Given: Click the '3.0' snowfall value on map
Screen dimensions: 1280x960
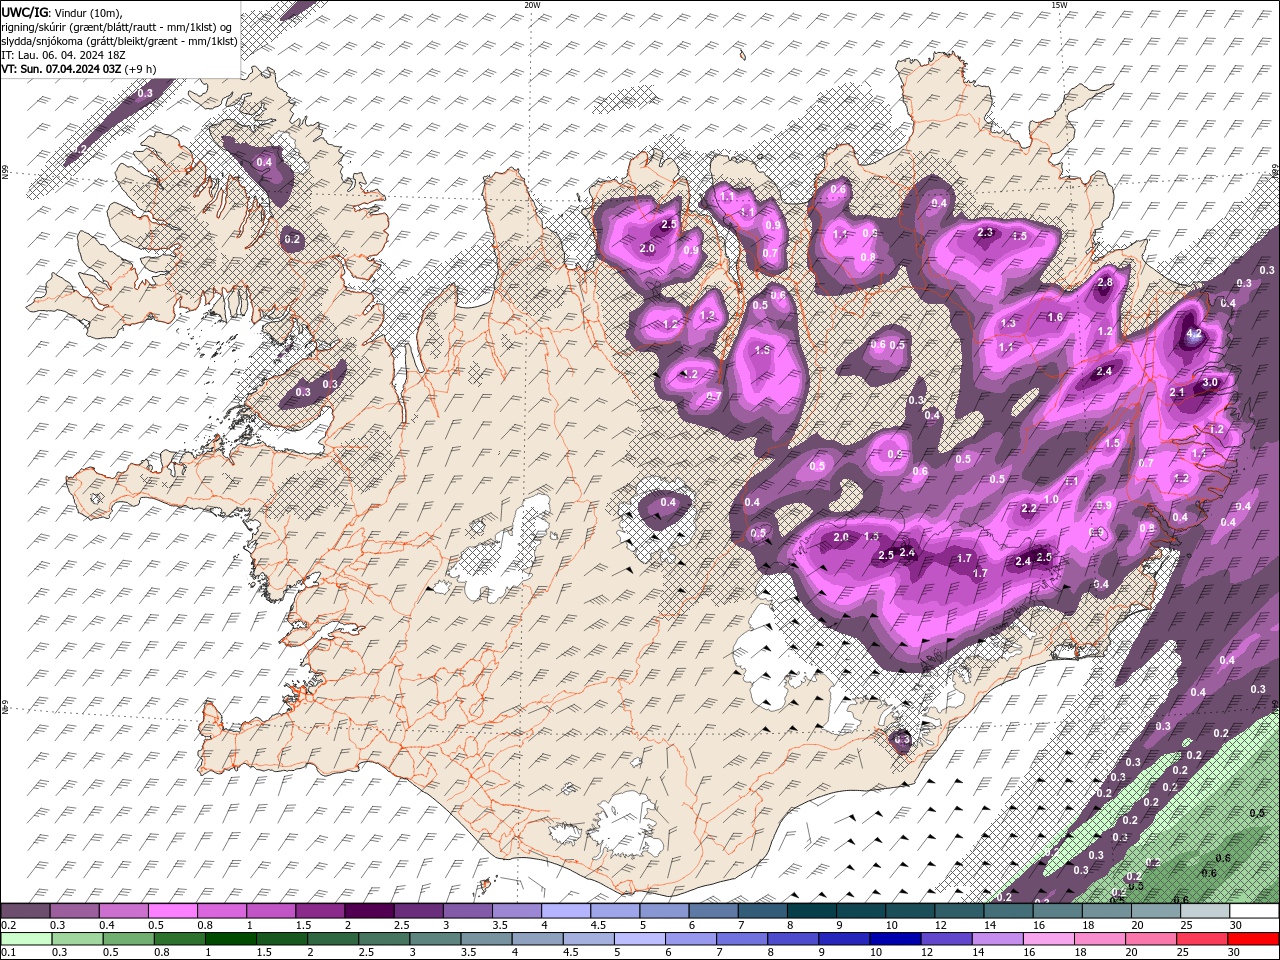Looking at the screenshot, I should tap(1210, 382).
